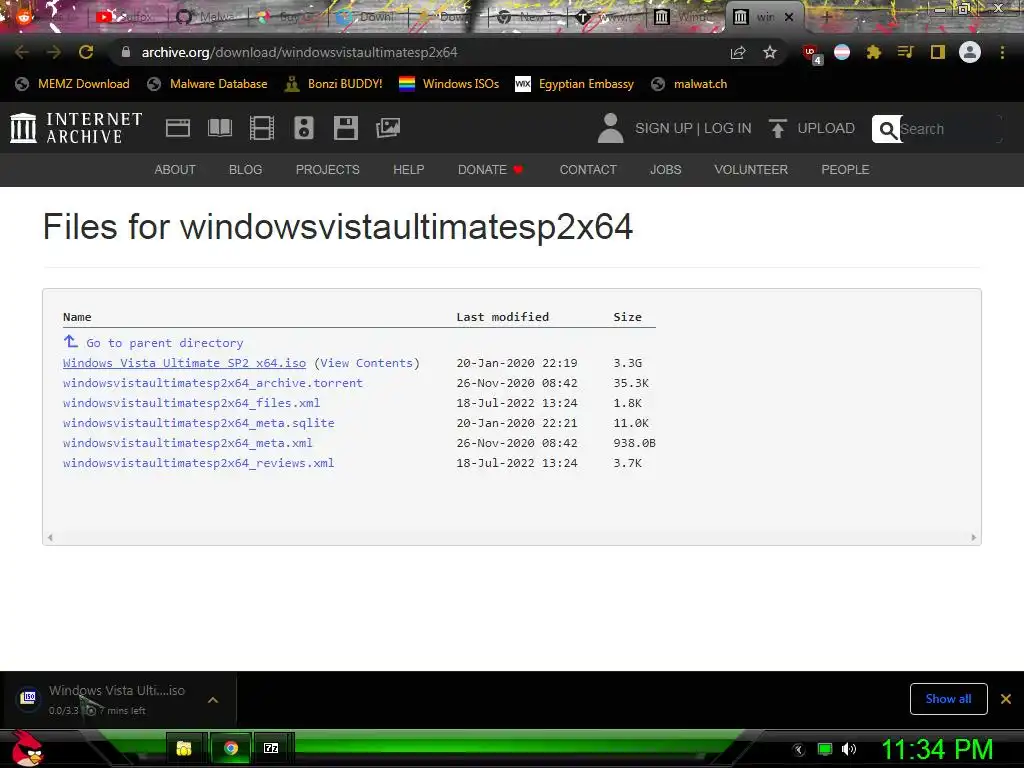The height and width of the screenshot is (768, 1024).
Task: Click the pink-blue flag extension icon
Action: 842,52
